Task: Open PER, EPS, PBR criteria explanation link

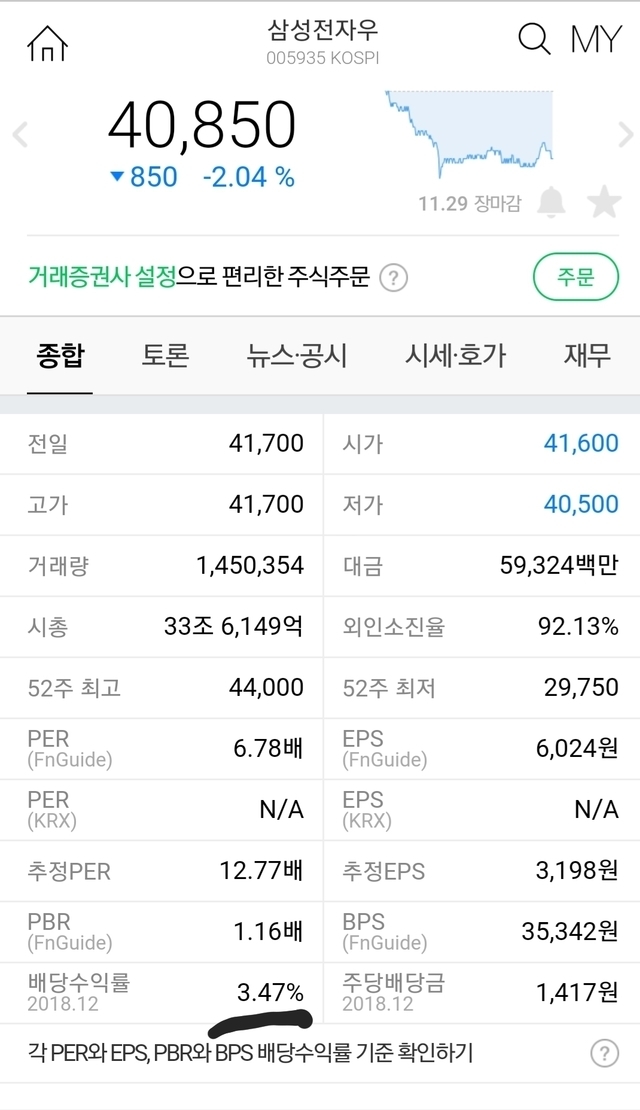Action: tap(251, 1053)
